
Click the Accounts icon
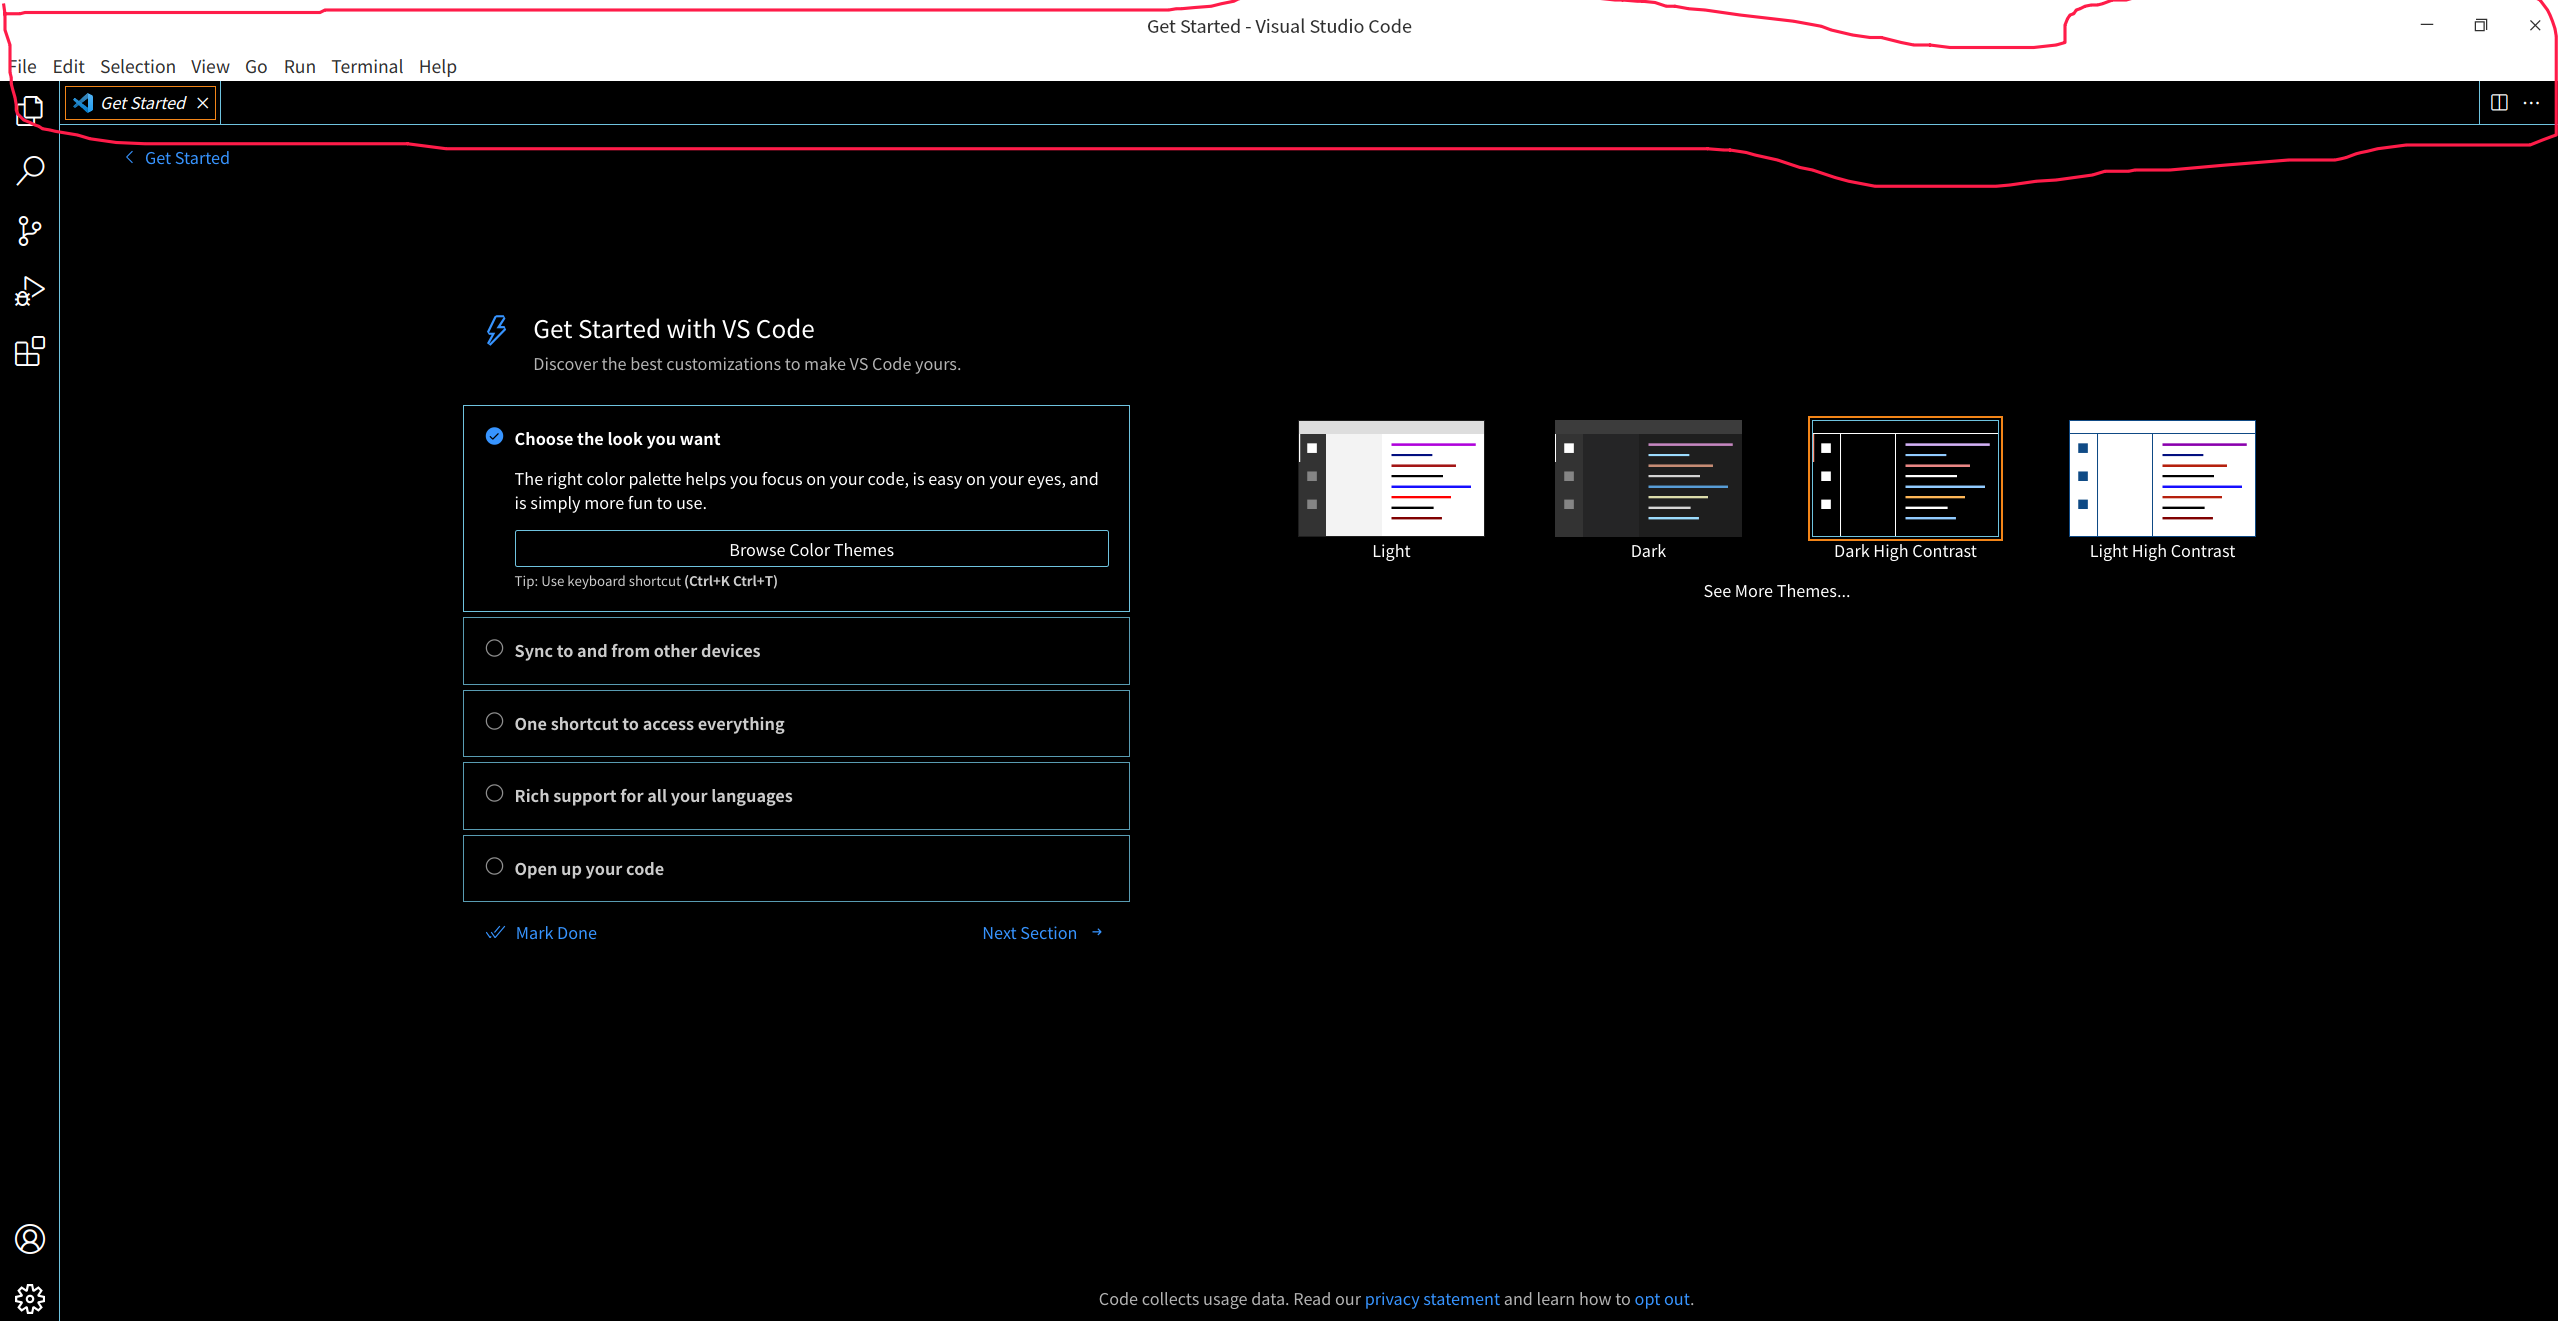pos(30,1239)
